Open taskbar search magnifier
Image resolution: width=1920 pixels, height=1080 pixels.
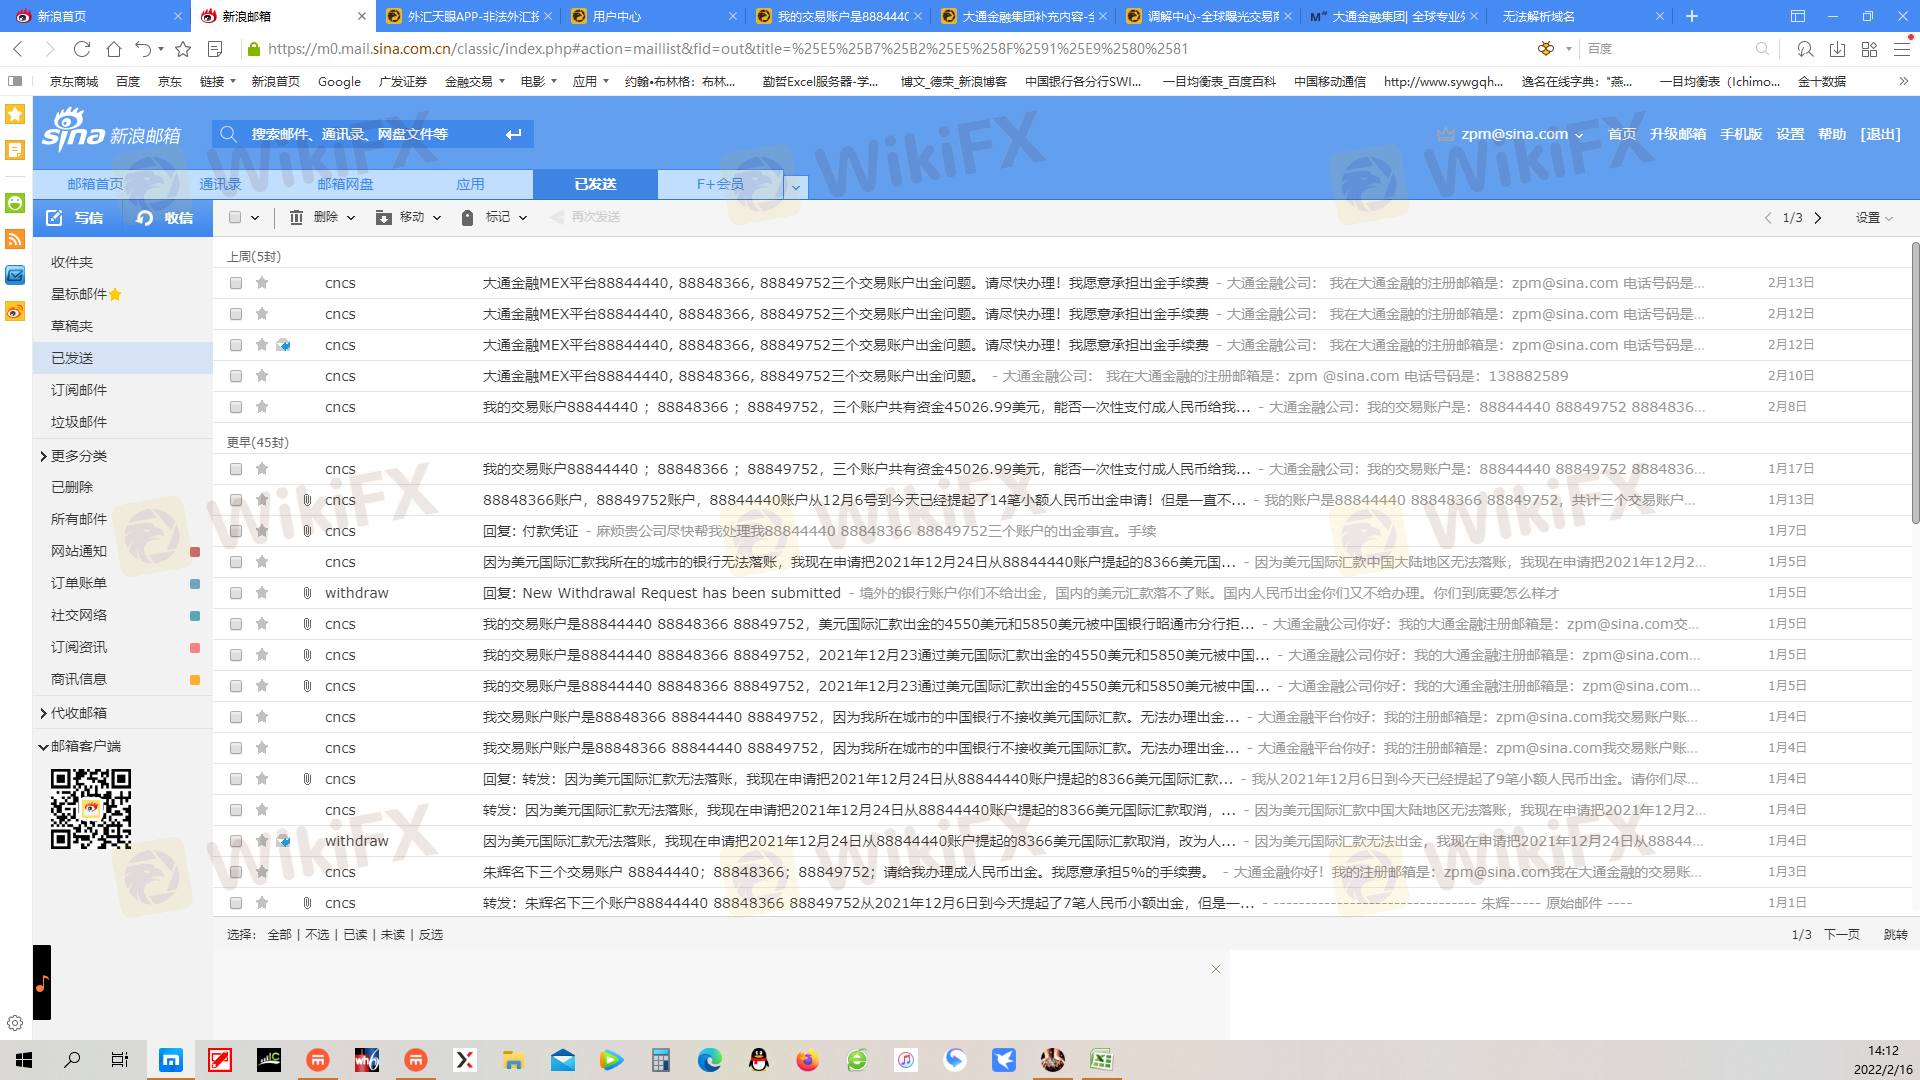[x=72, y=1060]
